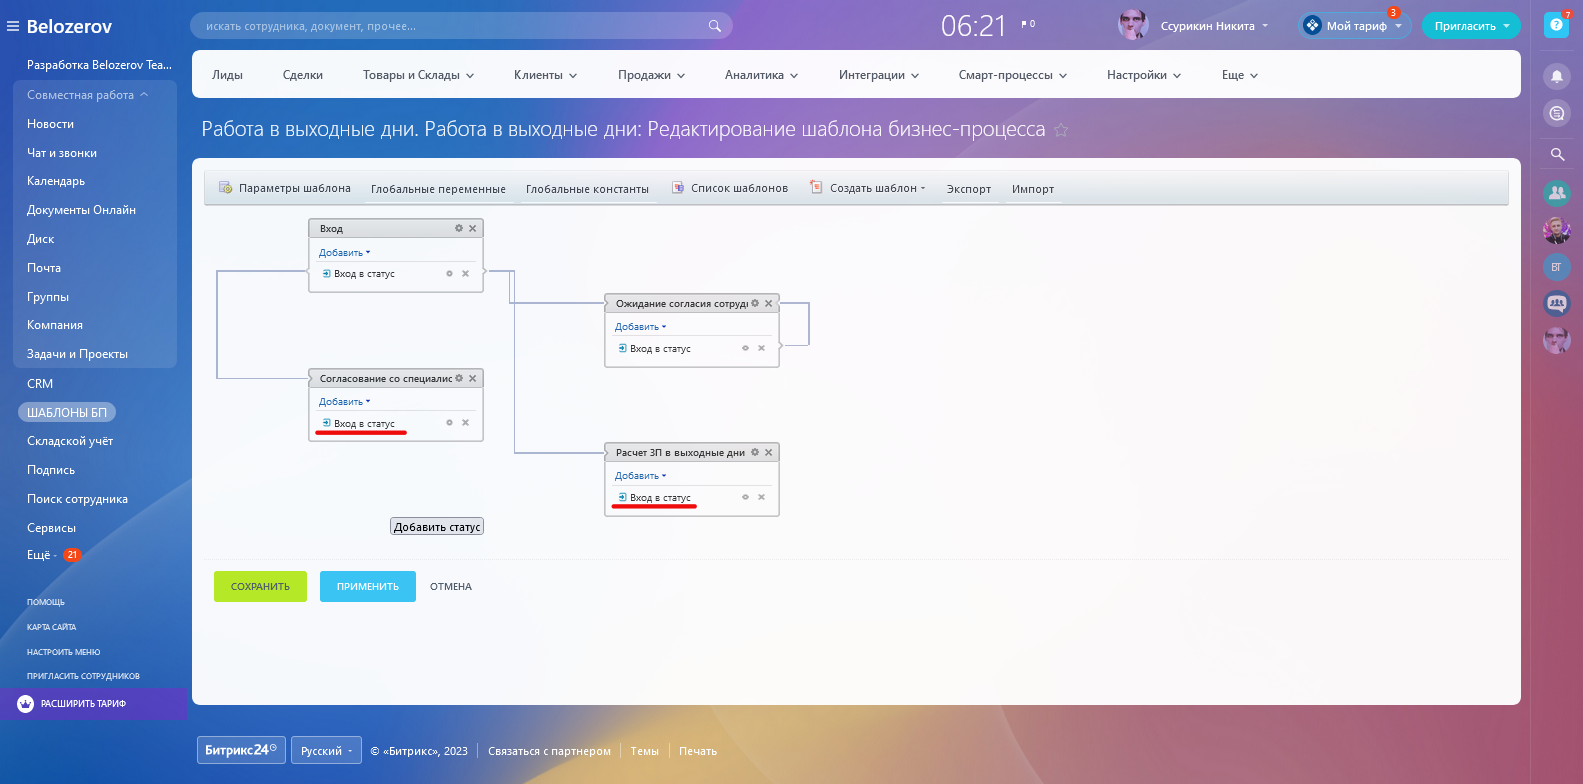This screenshot has width=1583, height=784.
Task: Click the magnifier icon in right panel
Action: point(1557,154)
